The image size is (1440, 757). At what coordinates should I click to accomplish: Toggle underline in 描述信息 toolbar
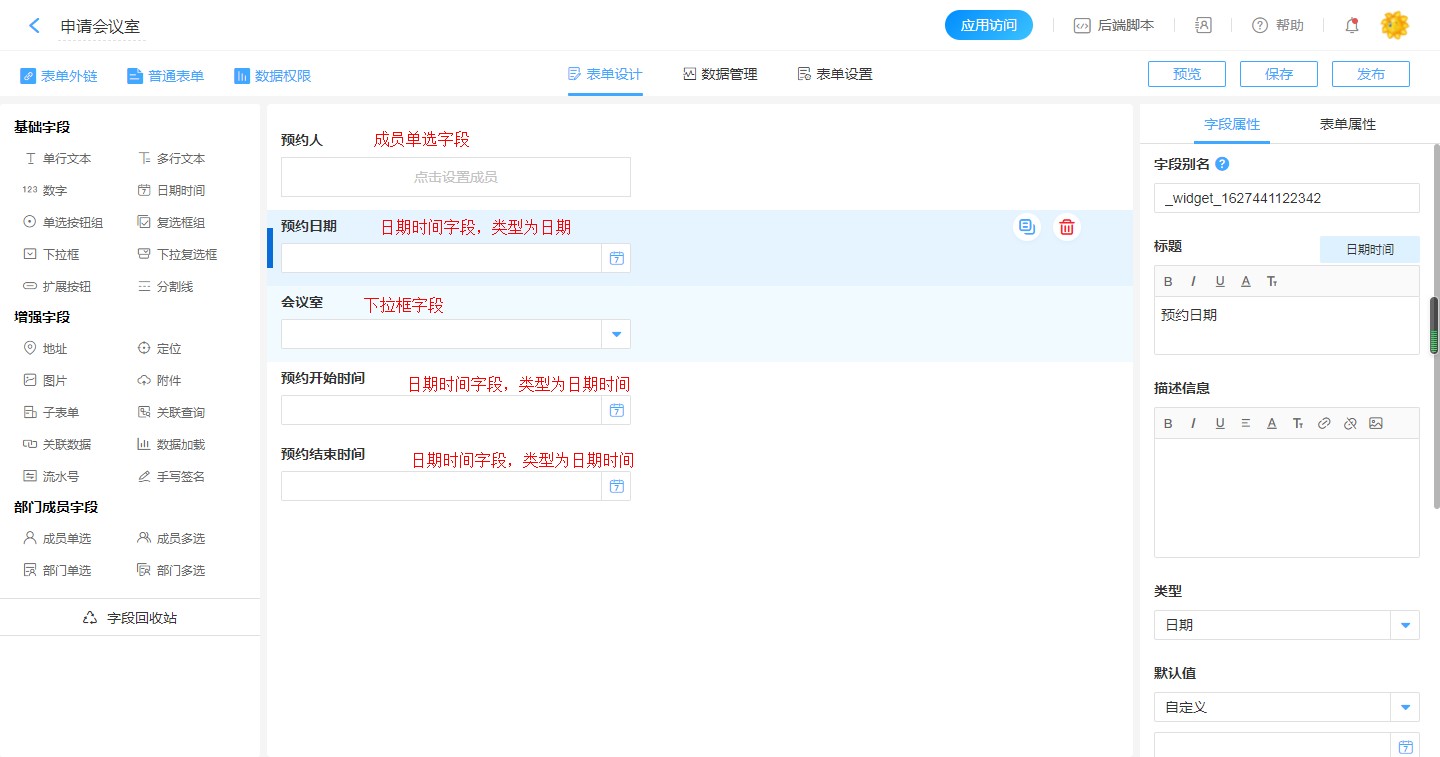click(x=1220, y=423)
